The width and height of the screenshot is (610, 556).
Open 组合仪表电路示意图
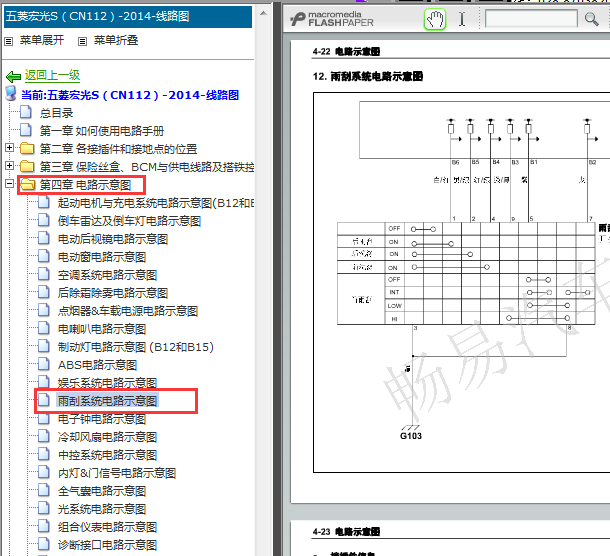[107, 527]
